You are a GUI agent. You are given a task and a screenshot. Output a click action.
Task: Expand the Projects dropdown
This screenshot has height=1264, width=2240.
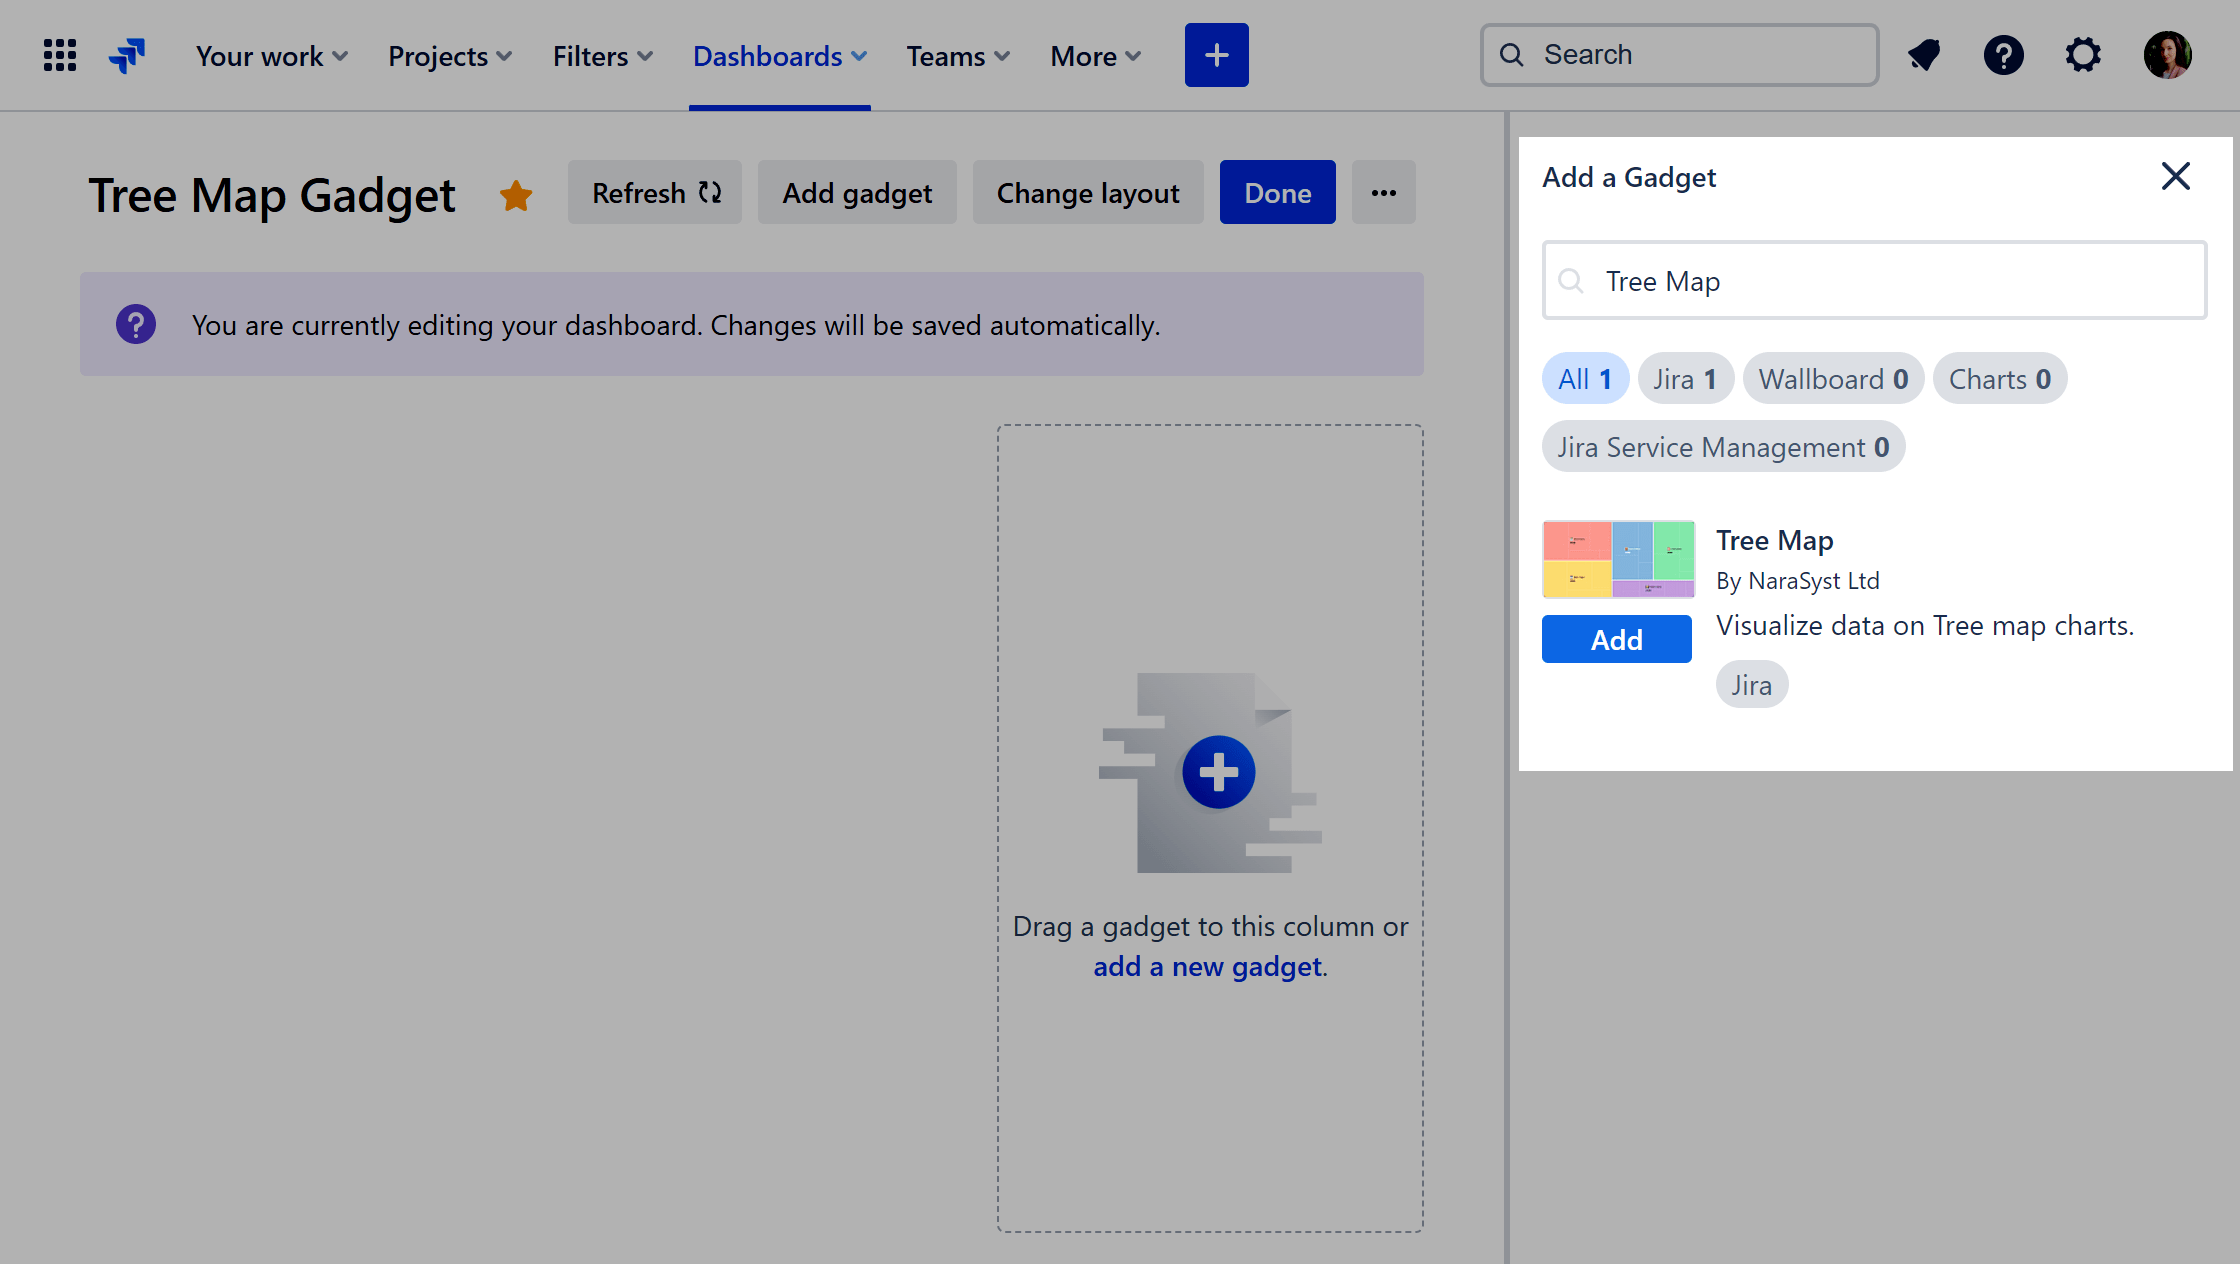coord(449,56)
